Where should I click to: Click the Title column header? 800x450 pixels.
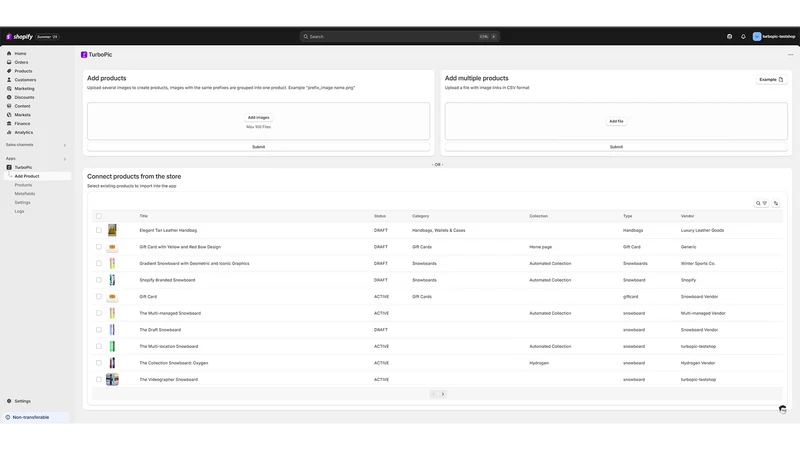tap(143, 216)
